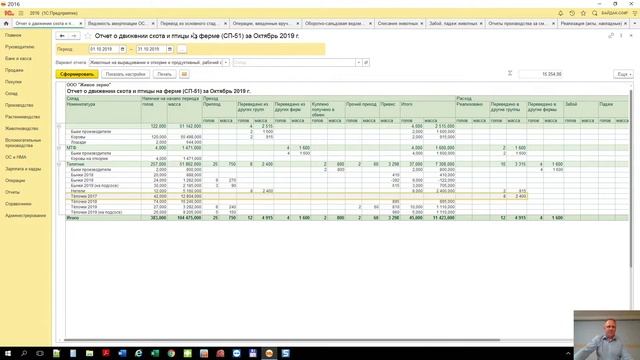Open 'Животноводство' section in sidebar
This screenshot has width=640, height=360.
tap(22, 129)
